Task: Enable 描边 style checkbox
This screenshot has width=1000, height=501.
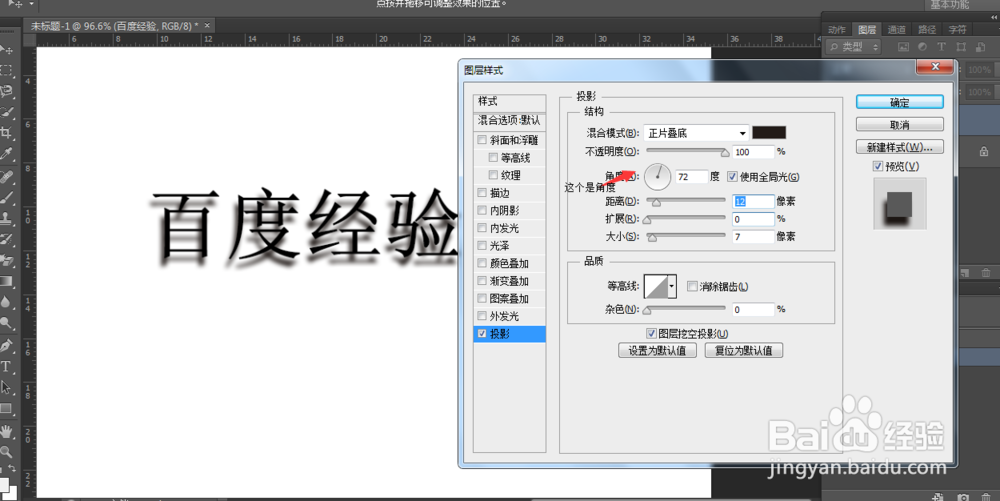Action: pyautogui.click(x=482, y=192)
